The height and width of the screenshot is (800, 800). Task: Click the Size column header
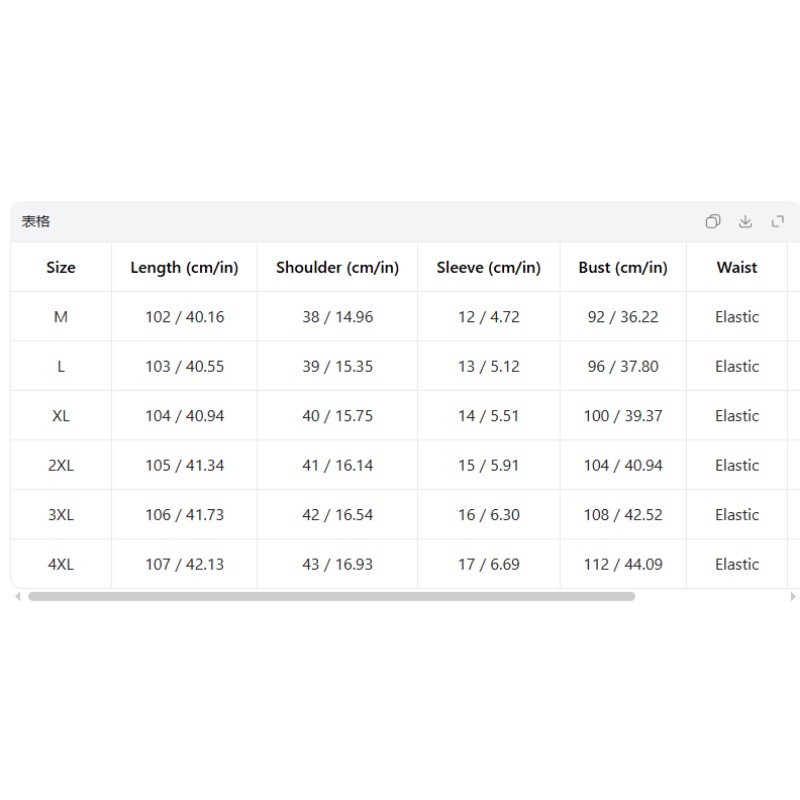coord(61,267)
